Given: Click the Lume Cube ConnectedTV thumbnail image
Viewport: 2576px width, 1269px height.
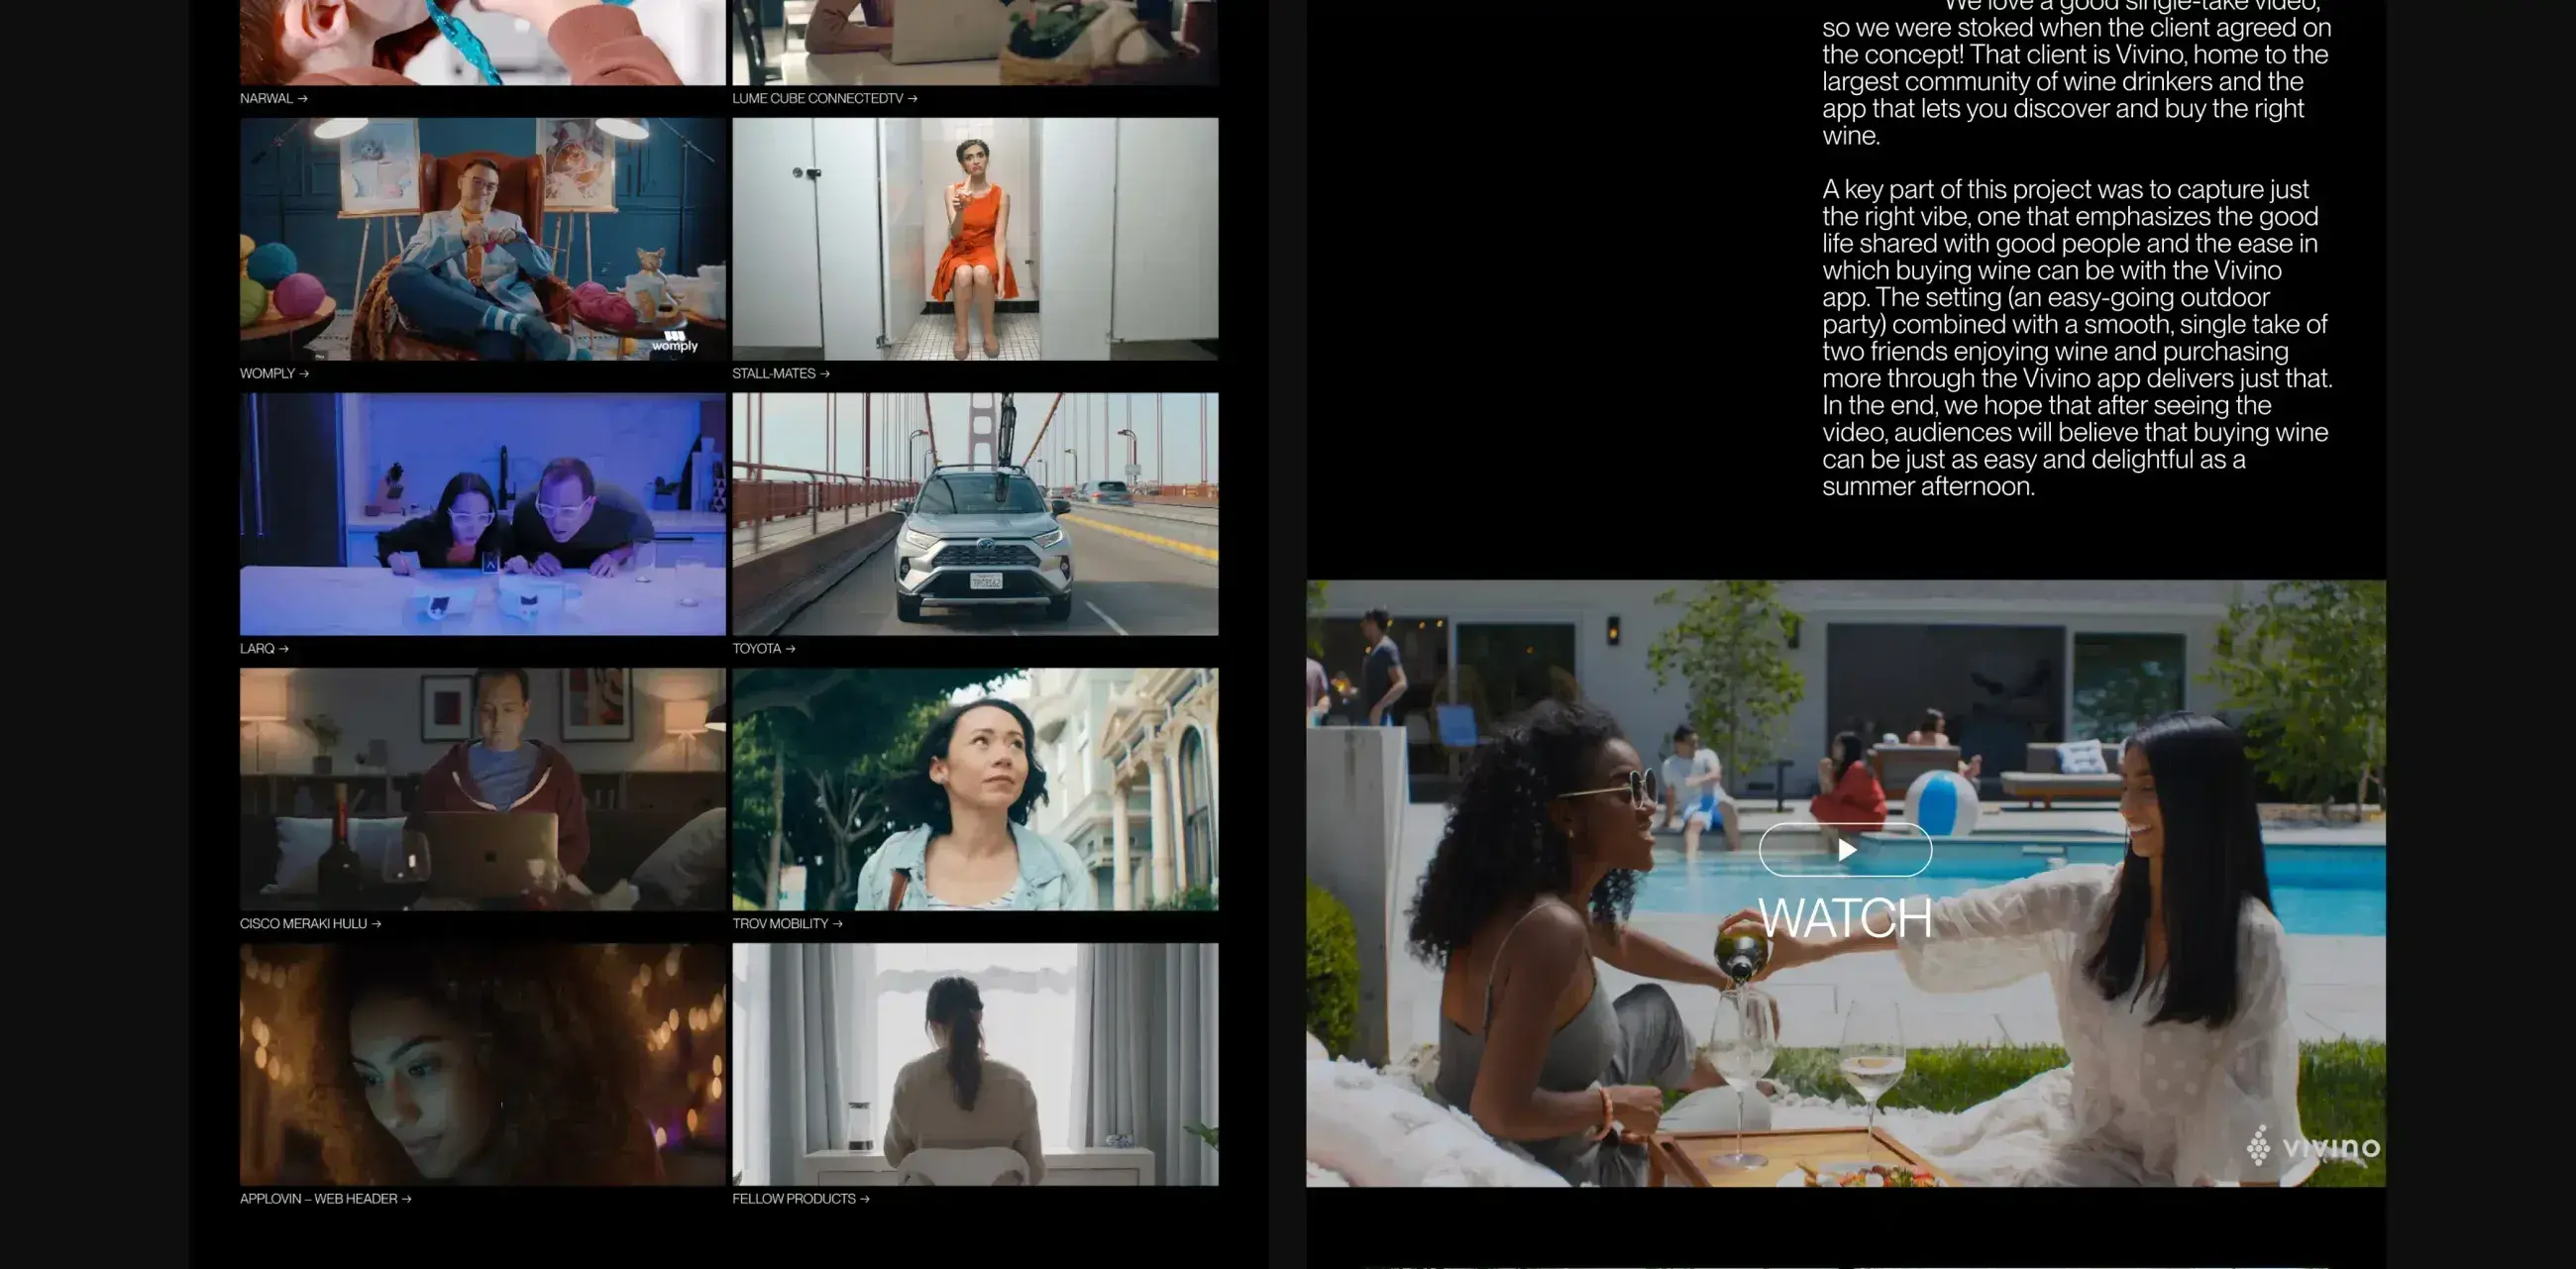Looking at the screenshot, I should [x=975, y=42].
